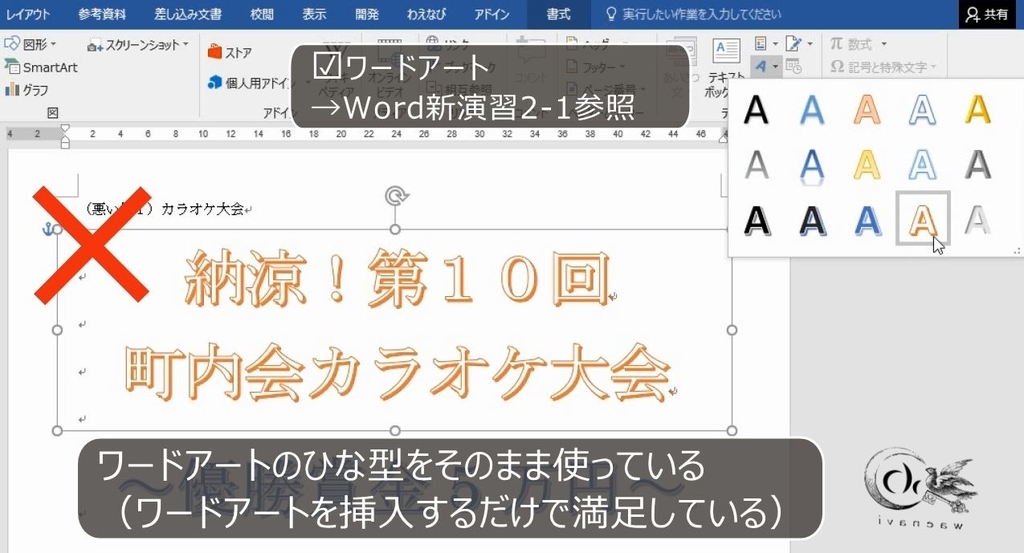1024x553 pixels.
Task: Choose the dark gray bevel WordArt style
Action: tap(978, 165)
